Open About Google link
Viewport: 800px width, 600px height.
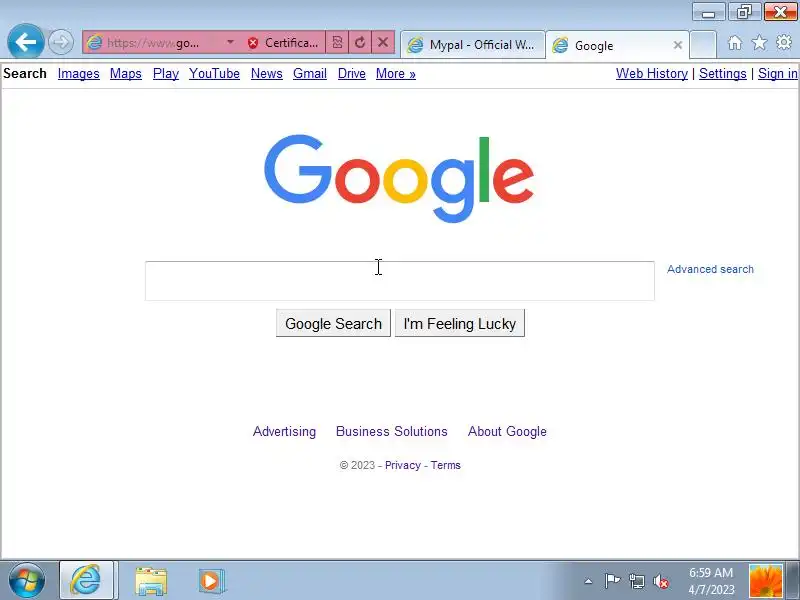tap(507, 432)
